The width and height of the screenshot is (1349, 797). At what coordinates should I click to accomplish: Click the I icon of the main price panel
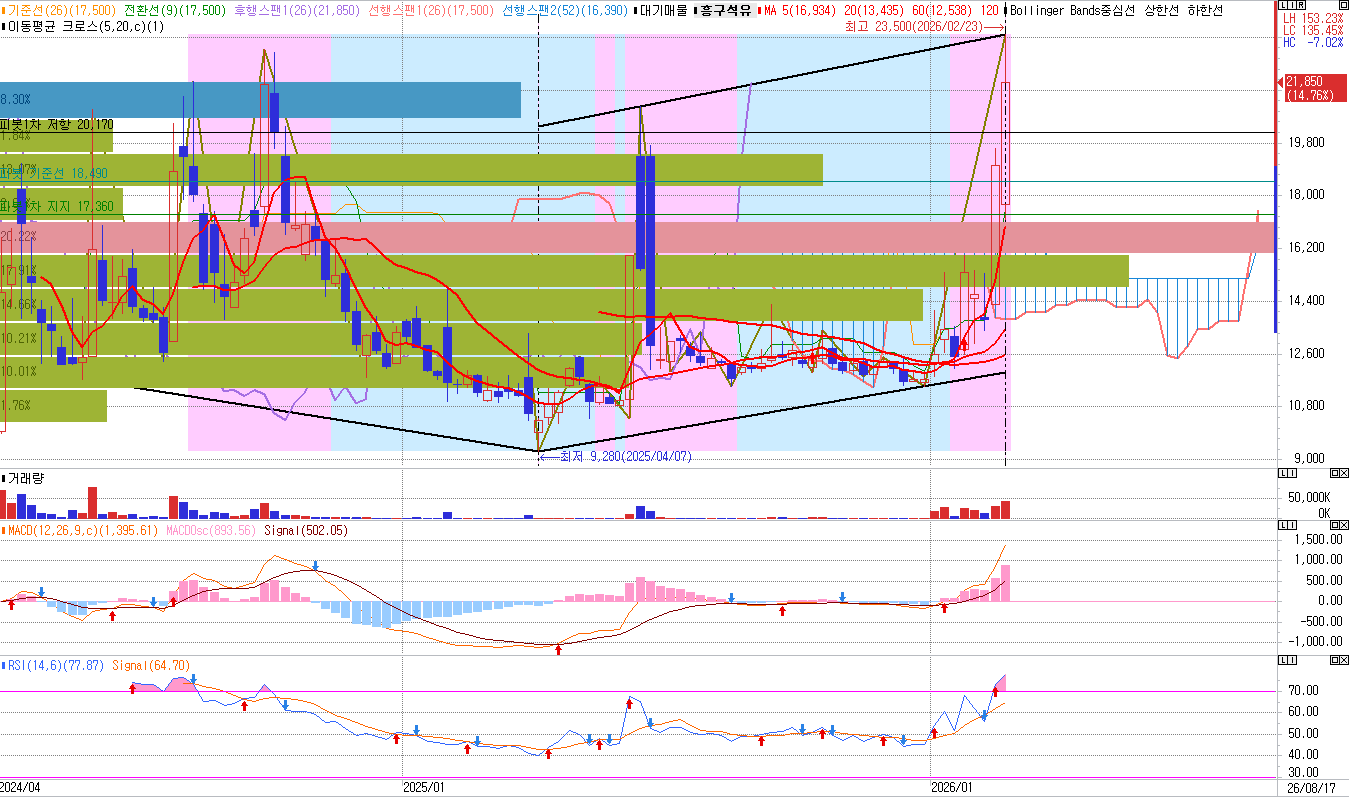tap(1292, 5)
